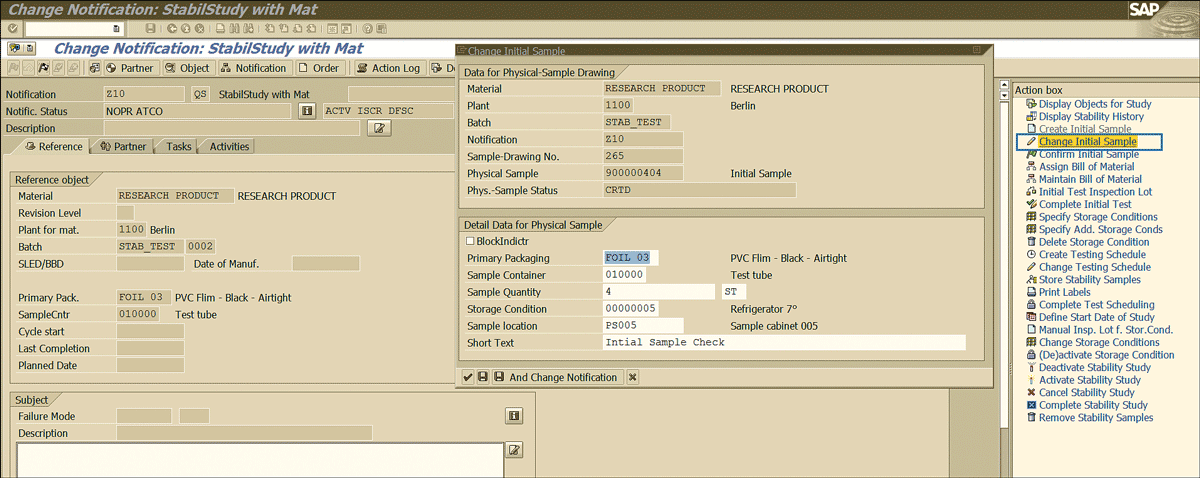The image size is (1200, 478).
Task: Click Change Testing Schedule
Action: [1094, 267]
